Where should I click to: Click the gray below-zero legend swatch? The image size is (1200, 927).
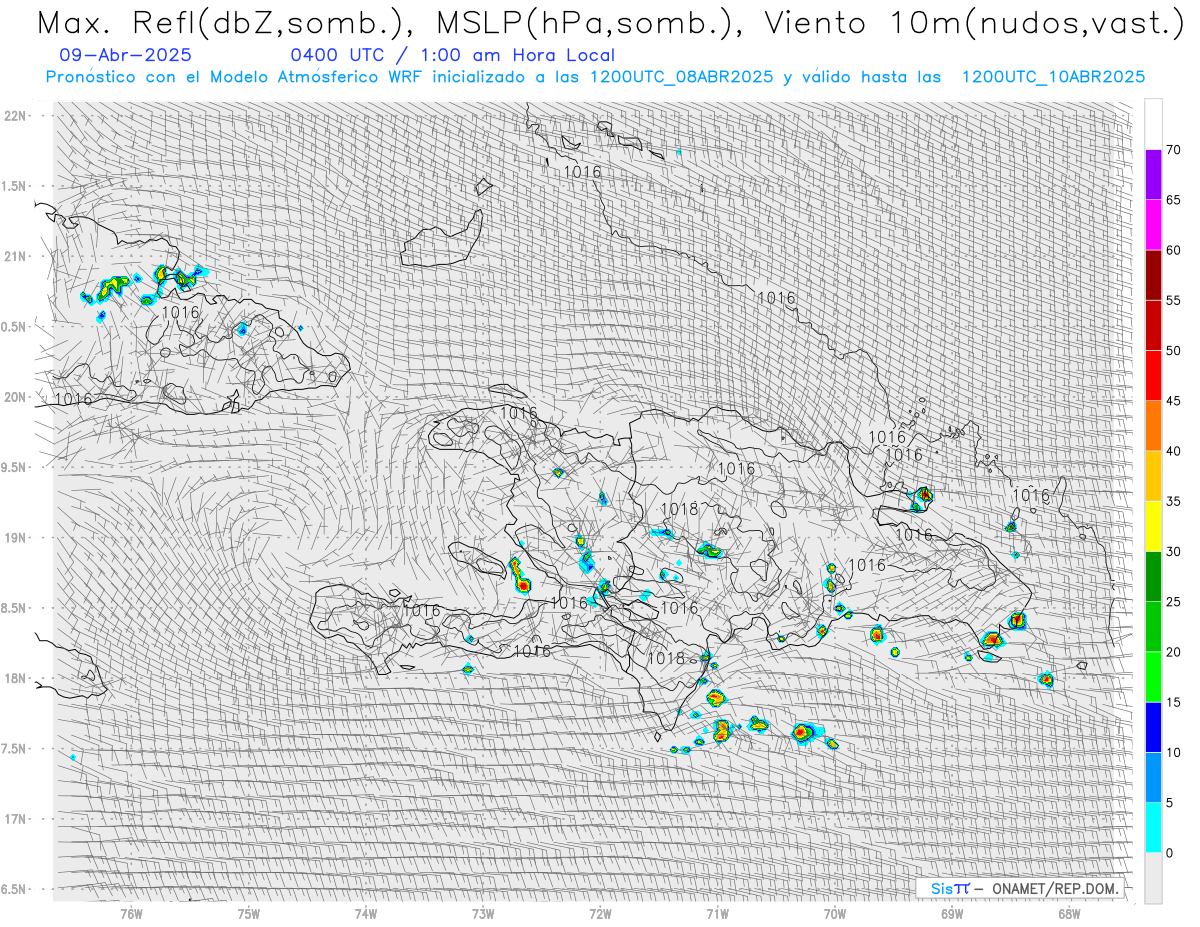coord(1153,877)
